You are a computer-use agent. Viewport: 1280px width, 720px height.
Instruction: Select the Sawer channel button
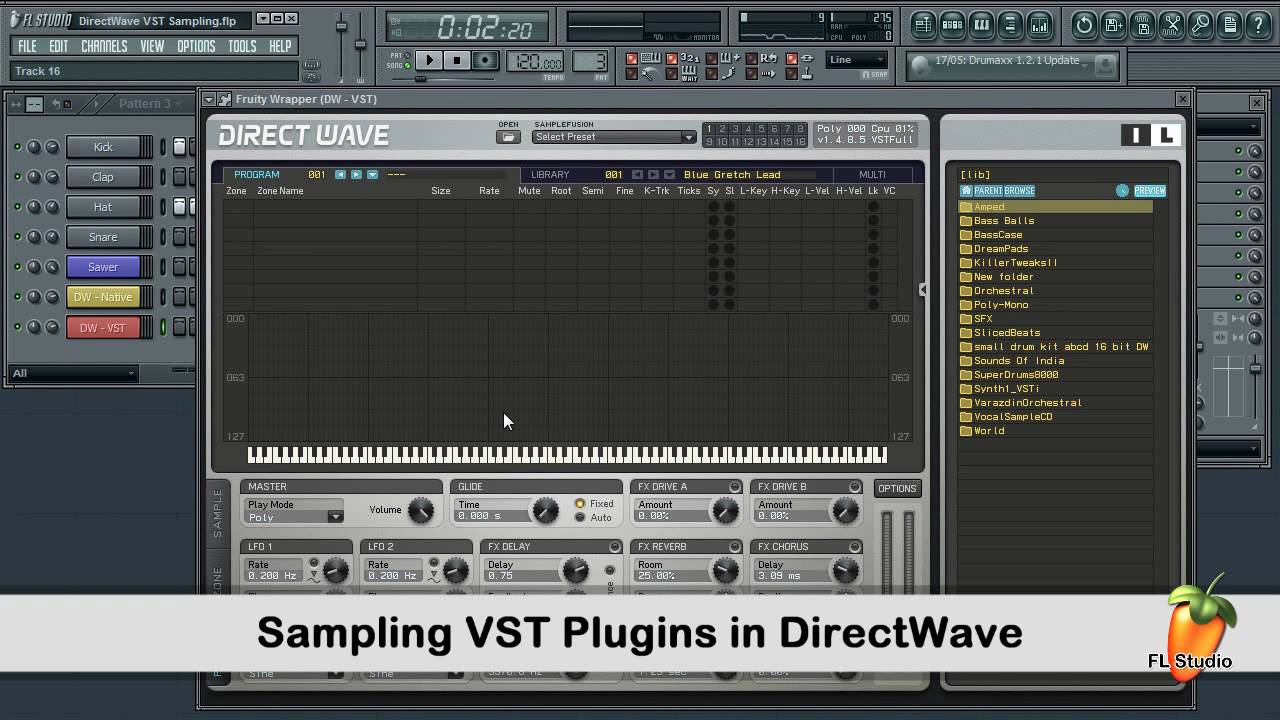tap(103, 267)
